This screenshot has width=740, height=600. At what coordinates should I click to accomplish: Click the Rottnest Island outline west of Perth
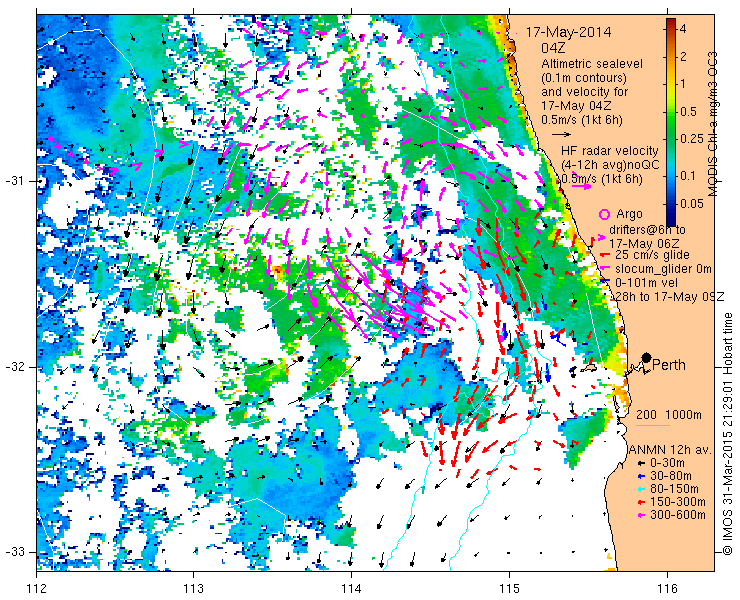589,367
